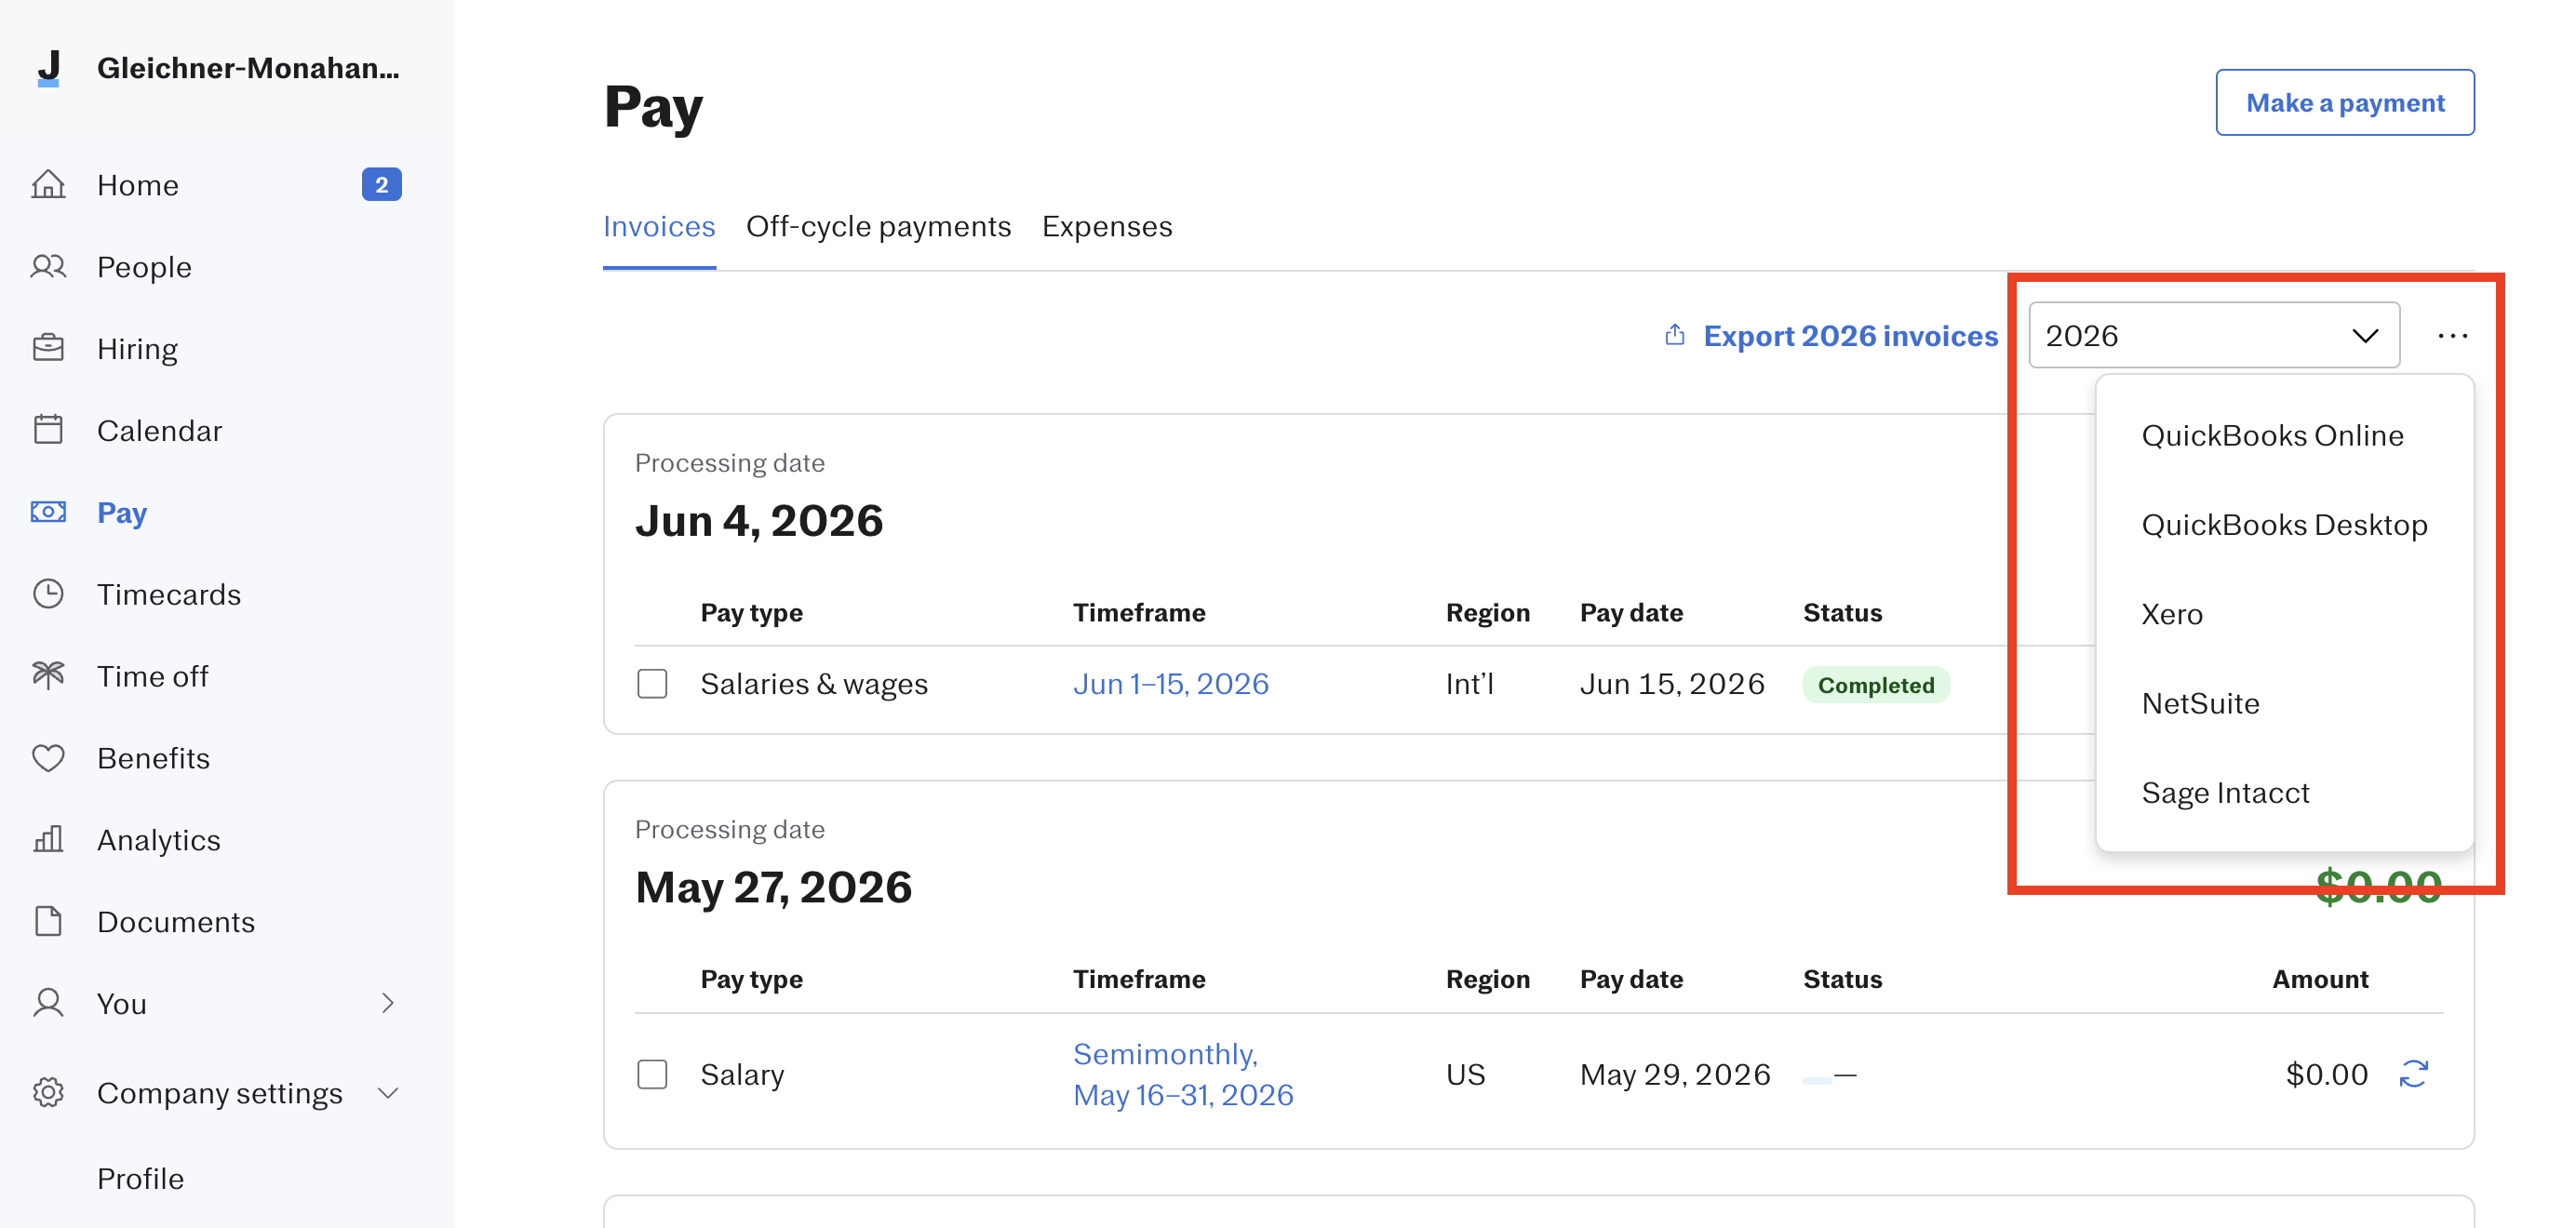Tick the Salary row checkbox

652,1074
